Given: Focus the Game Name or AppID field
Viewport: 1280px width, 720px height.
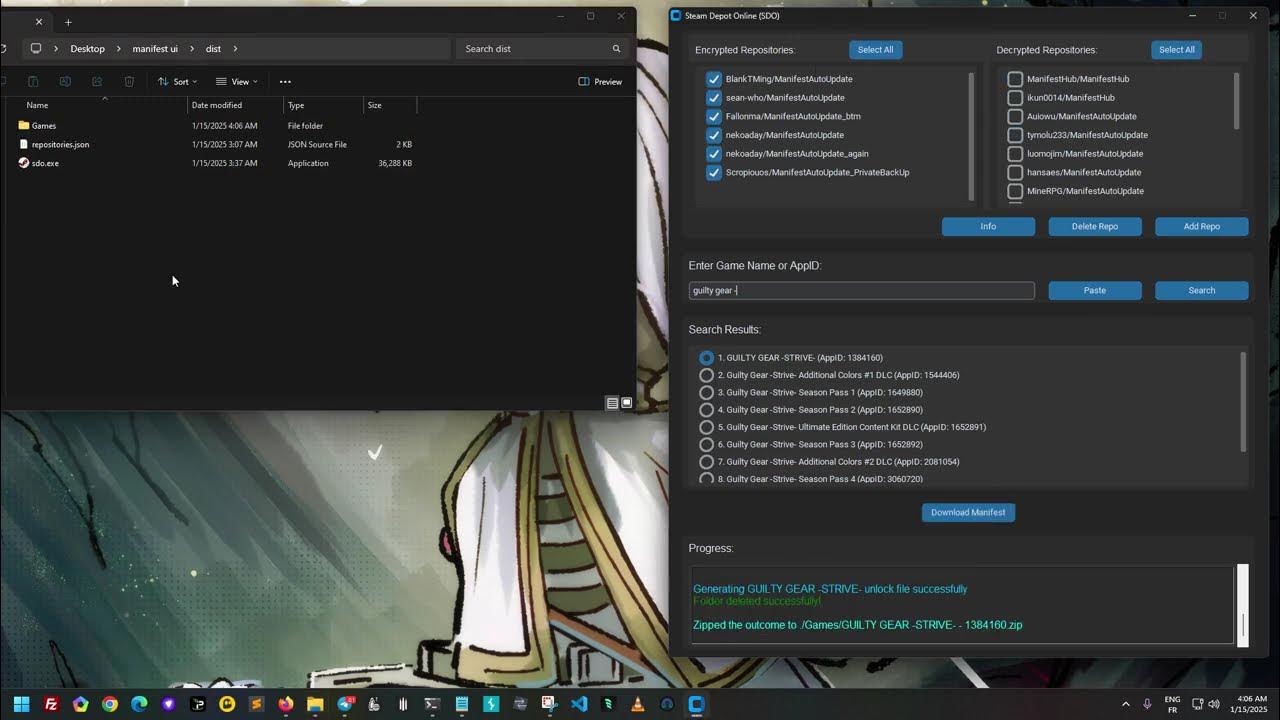Looking at the screenshot, I should click(x=862, y=291).
